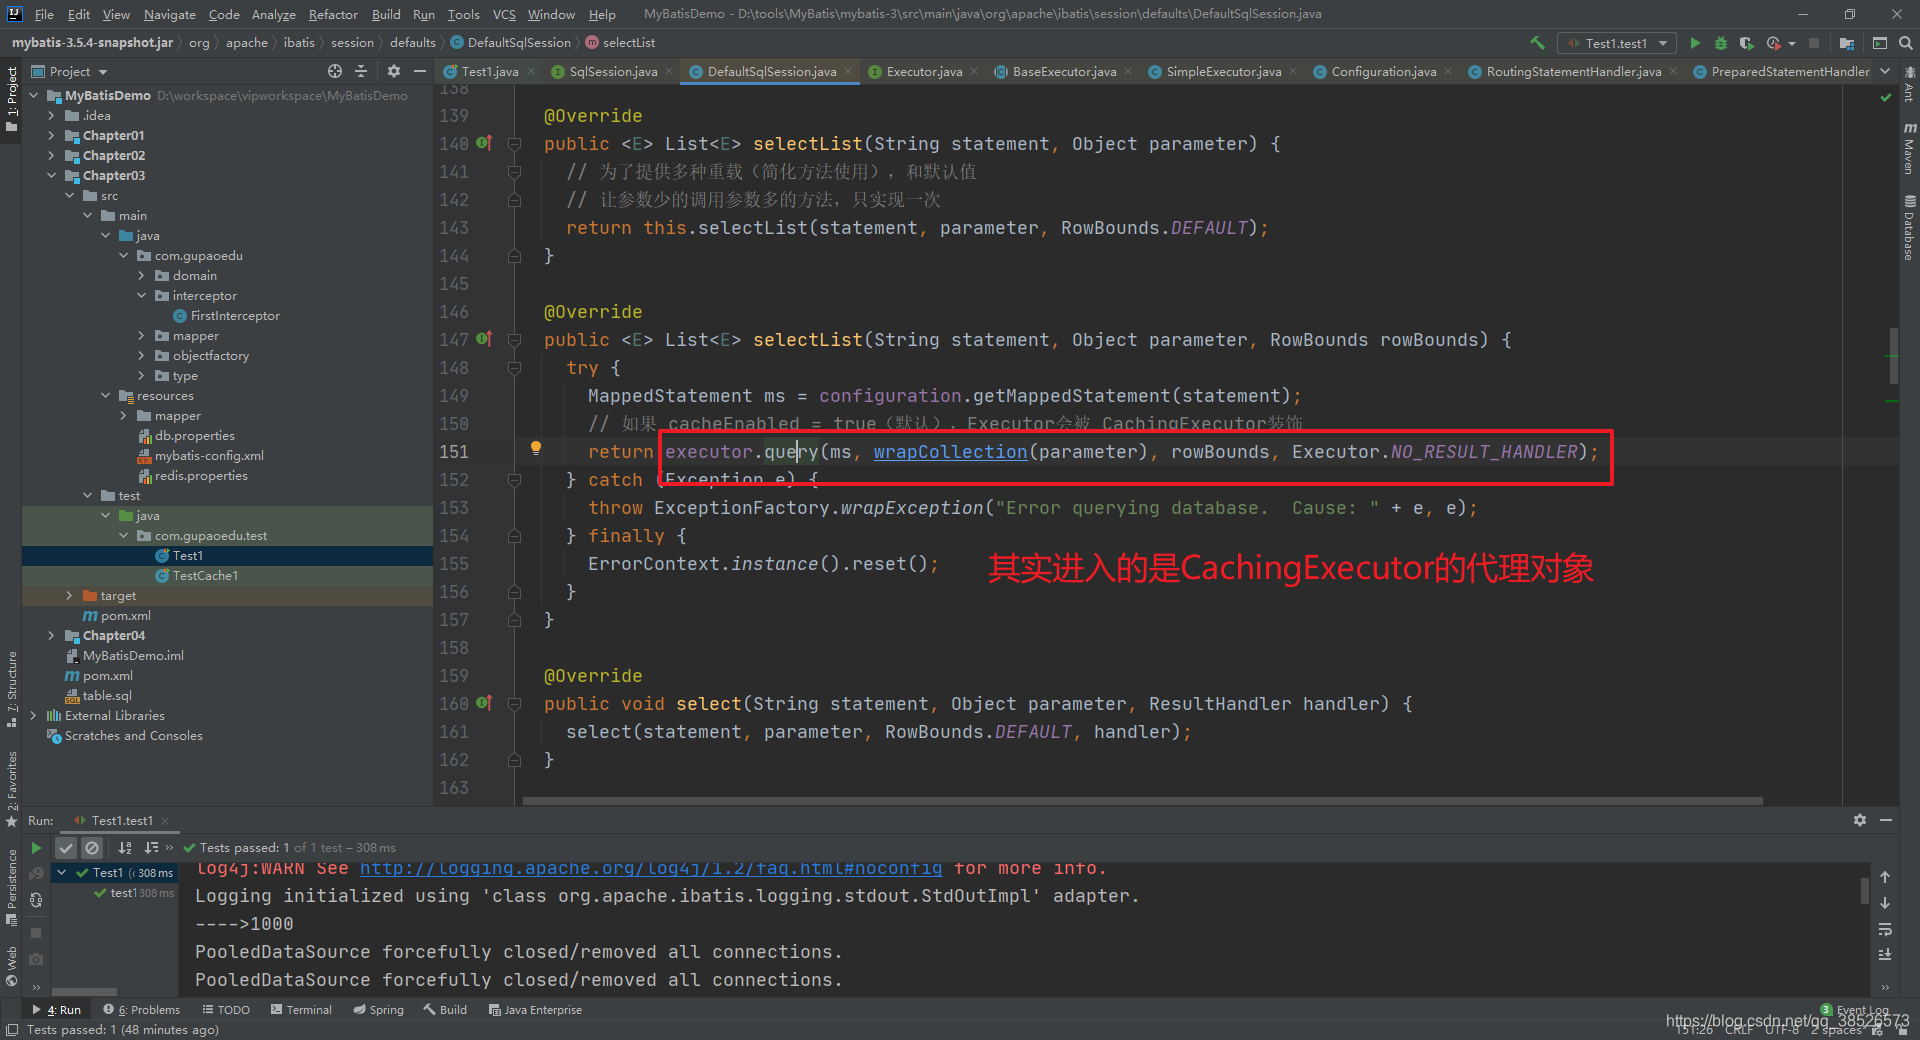Toggle tool window bars icon in status bar
The height and width of the screenshot is (1040, 1920).
(12, 1030)
